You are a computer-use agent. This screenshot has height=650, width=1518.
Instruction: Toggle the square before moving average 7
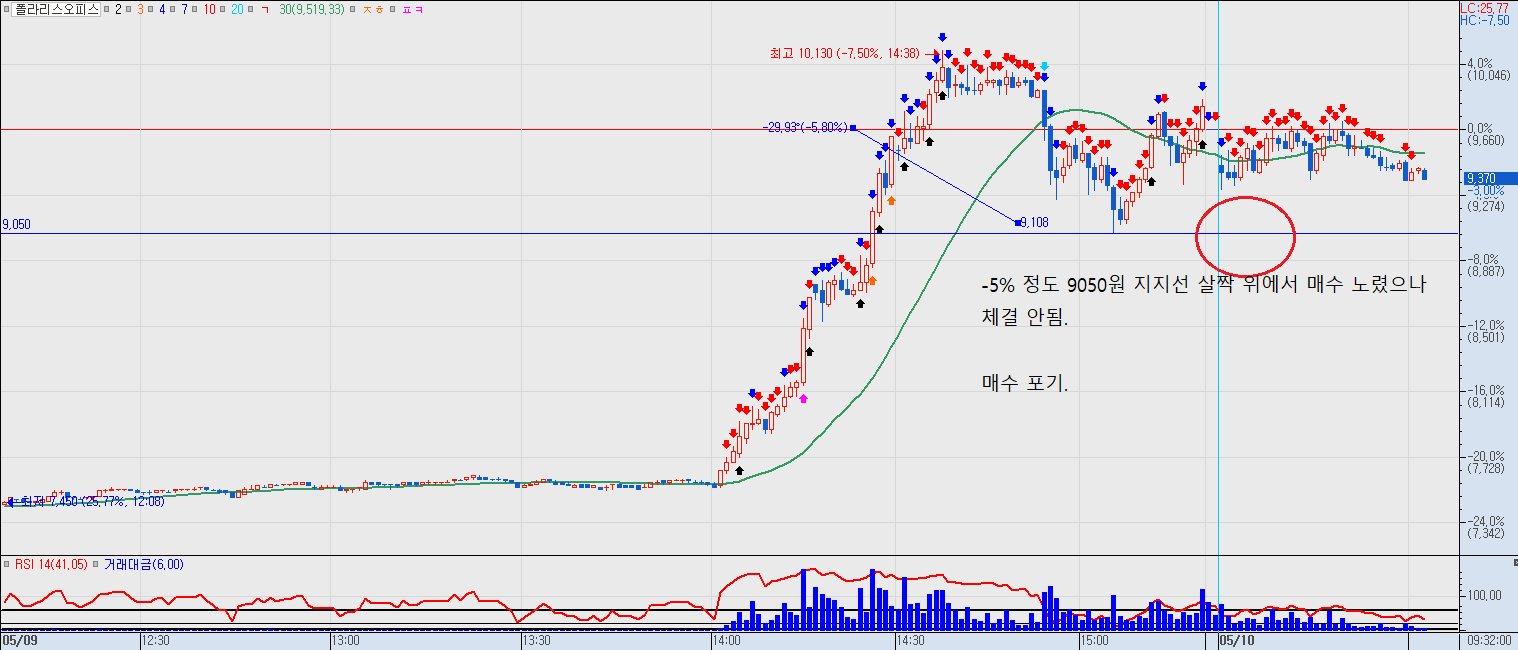172,9
